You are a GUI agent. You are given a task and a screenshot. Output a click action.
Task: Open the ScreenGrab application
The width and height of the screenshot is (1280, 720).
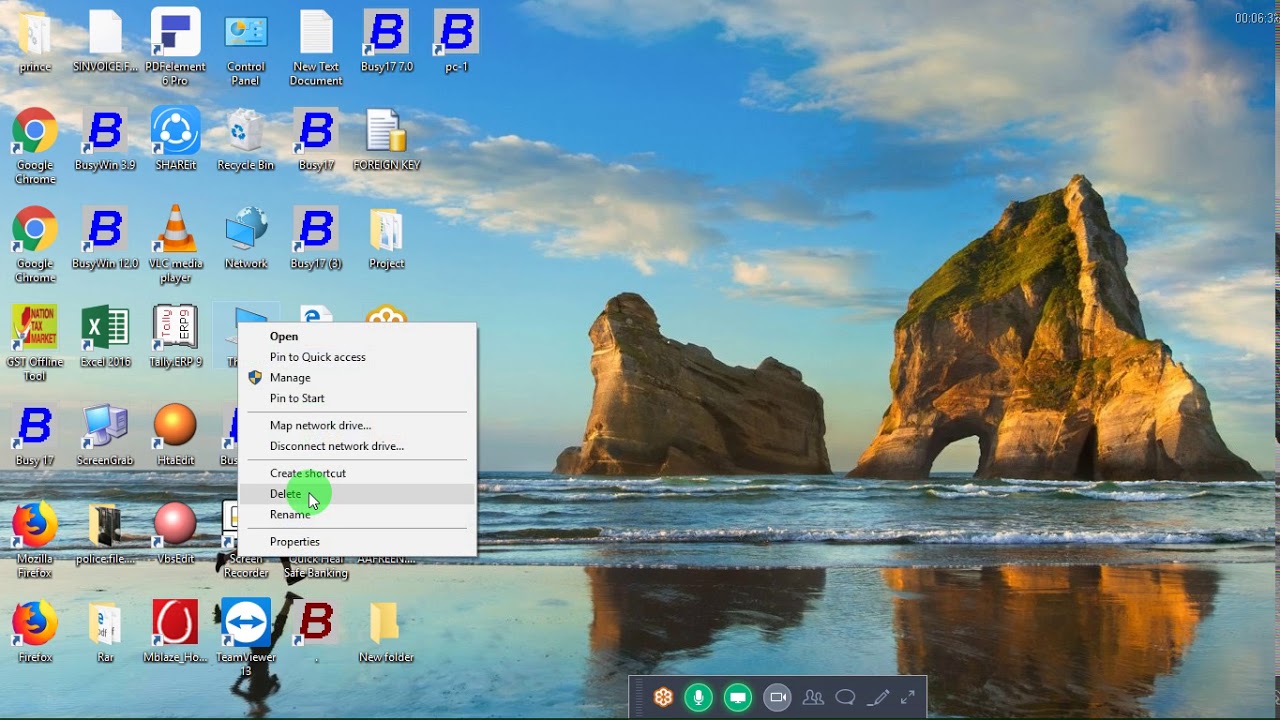[x=105, y=436]
